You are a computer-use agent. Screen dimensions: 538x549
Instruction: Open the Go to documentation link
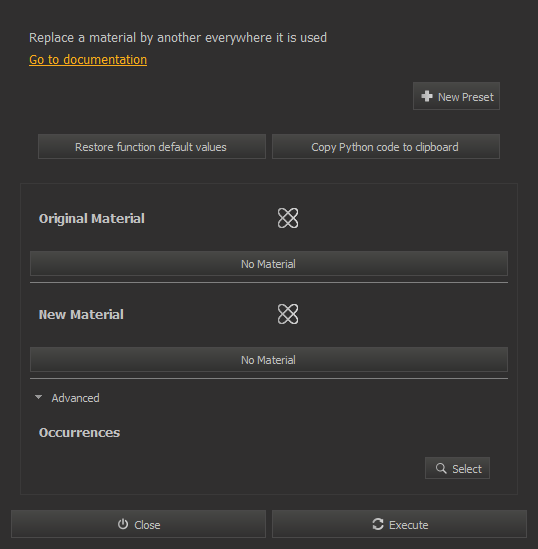(88, 60)
